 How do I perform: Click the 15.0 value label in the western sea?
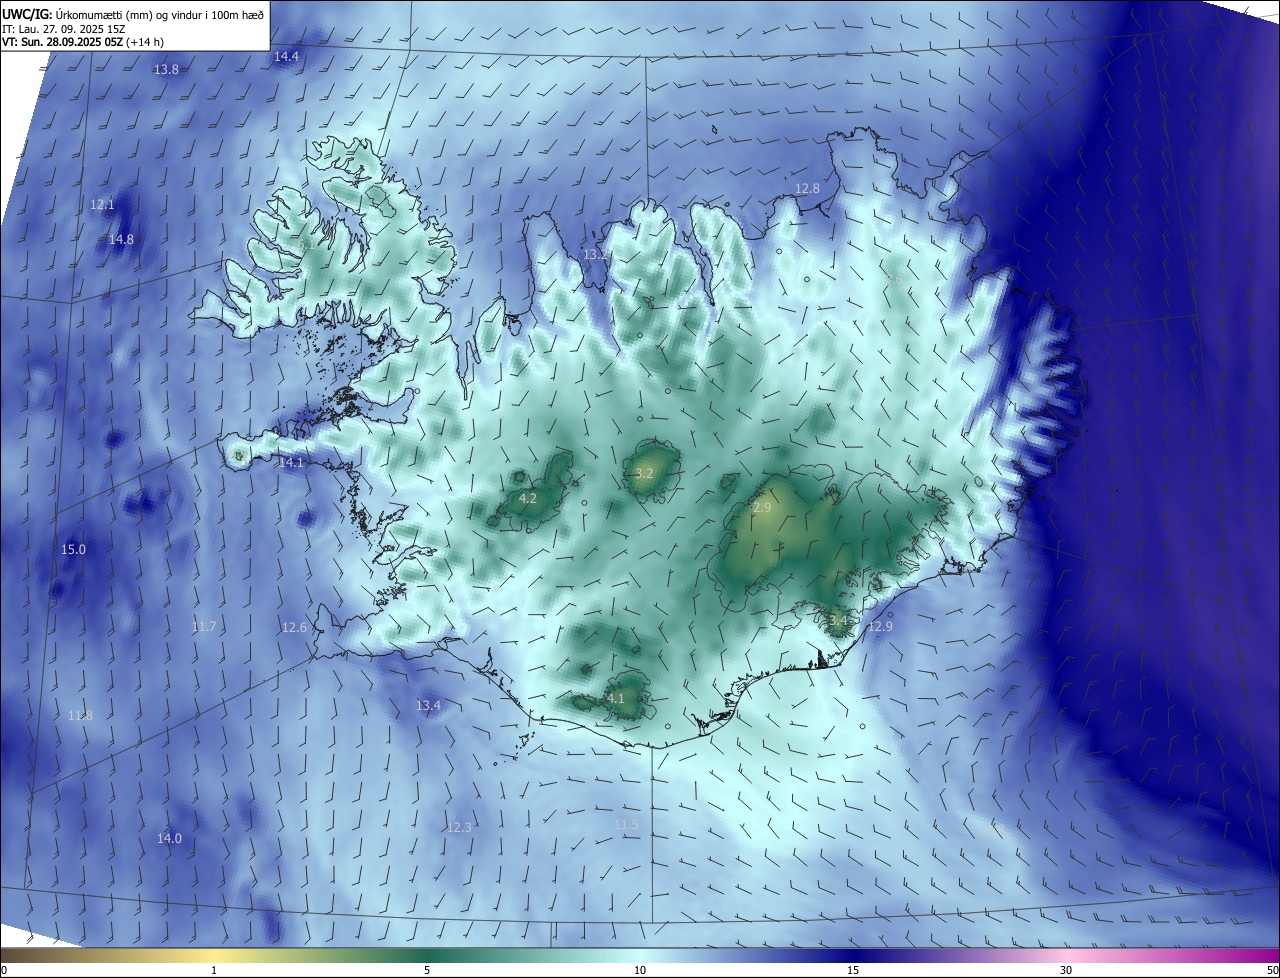pos(73,550)
